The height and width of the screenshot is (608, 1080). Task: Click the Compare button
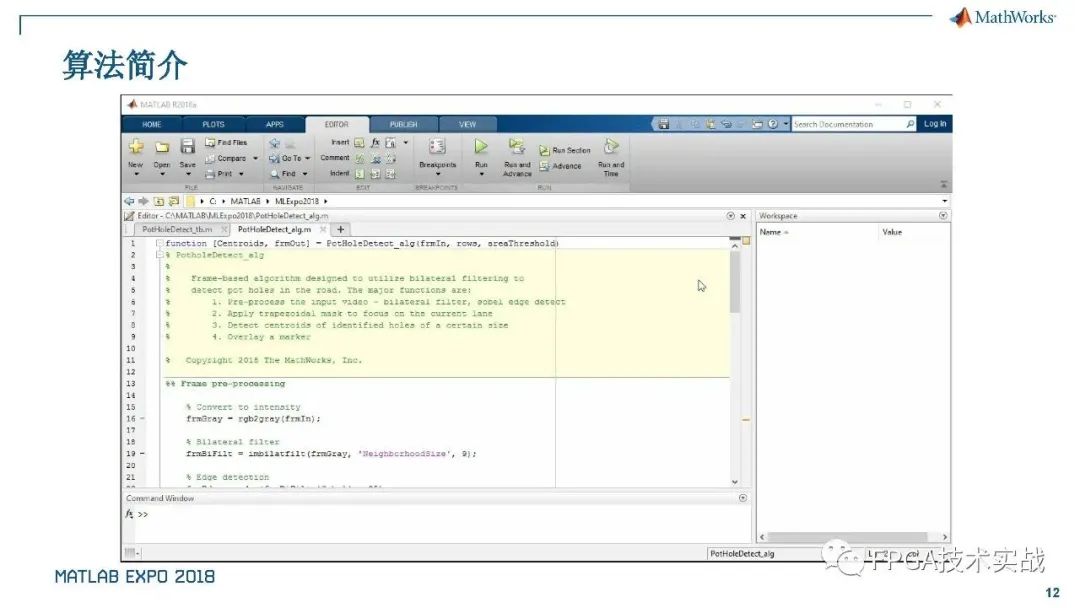(226, 158)
